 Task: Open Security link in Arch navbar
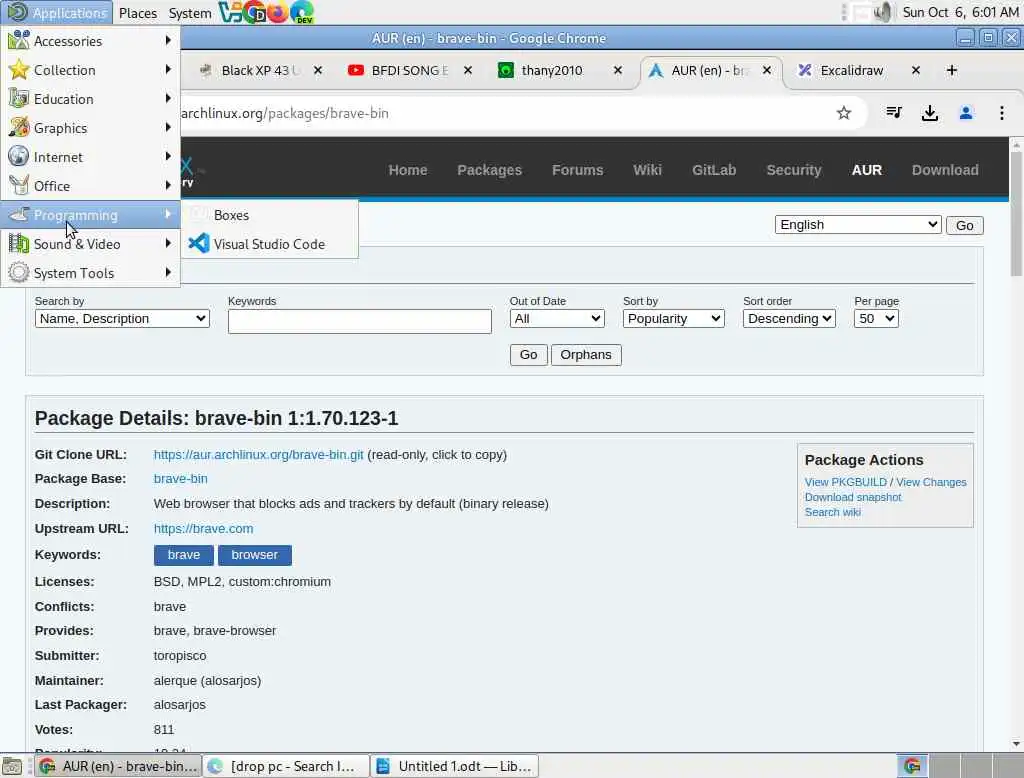793,170
